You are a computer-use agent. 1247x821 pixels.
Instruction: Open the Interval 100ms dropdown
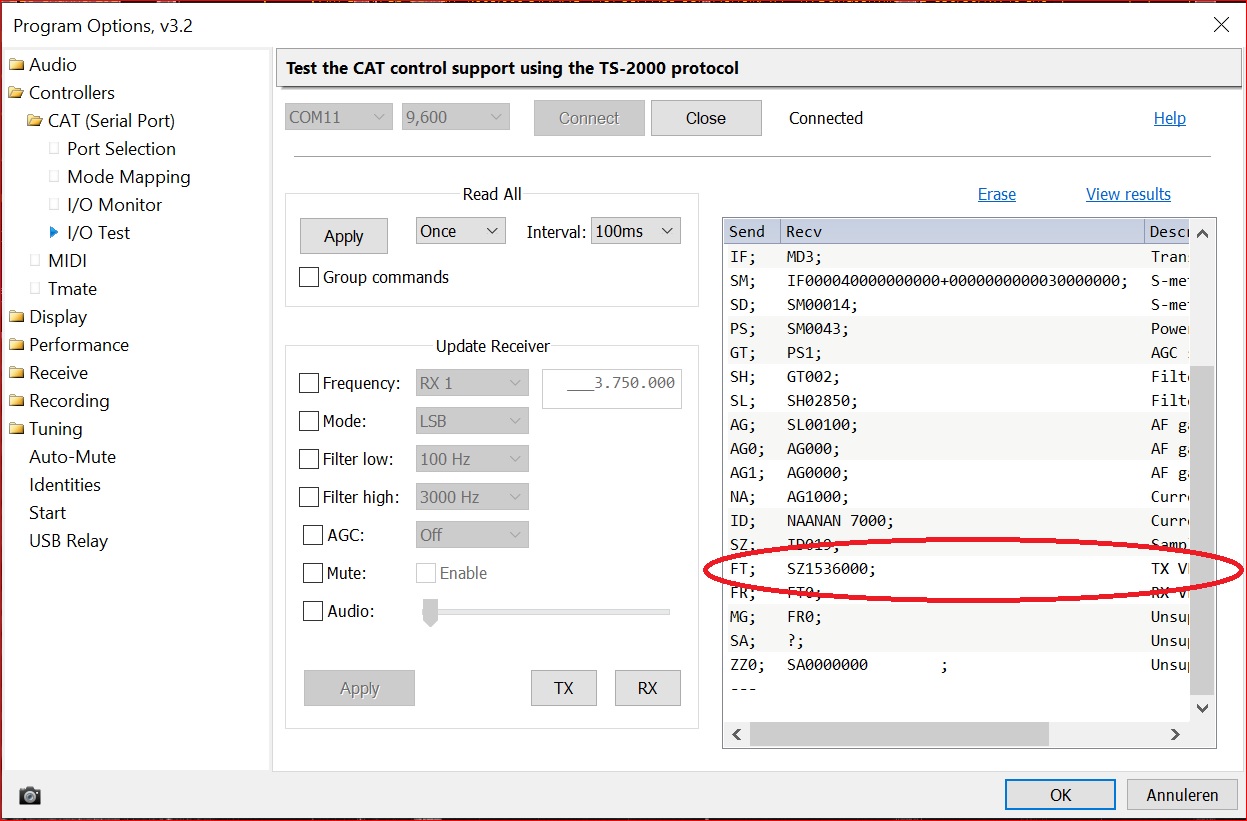click(635, 231)
